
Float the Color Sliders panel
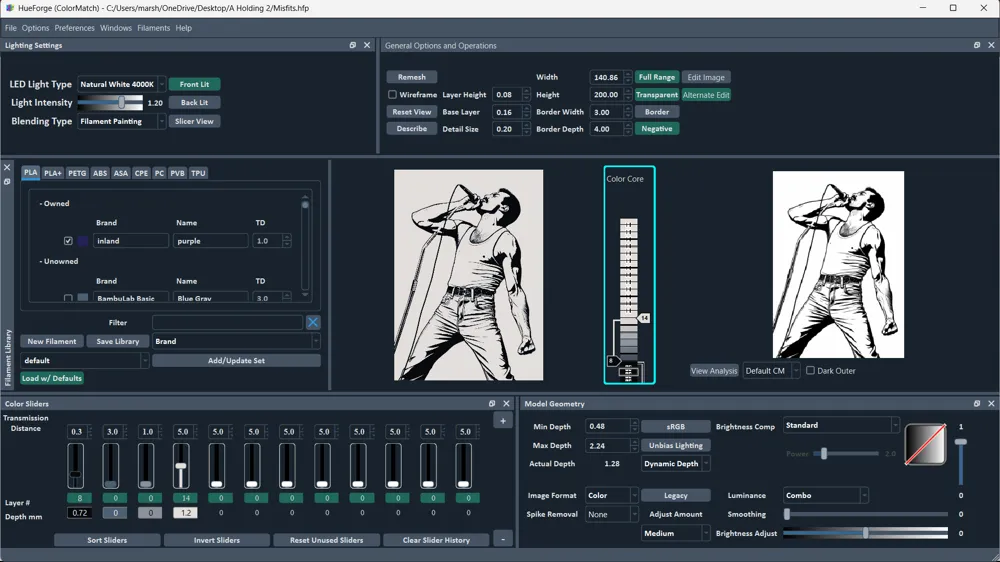point(492,404)
